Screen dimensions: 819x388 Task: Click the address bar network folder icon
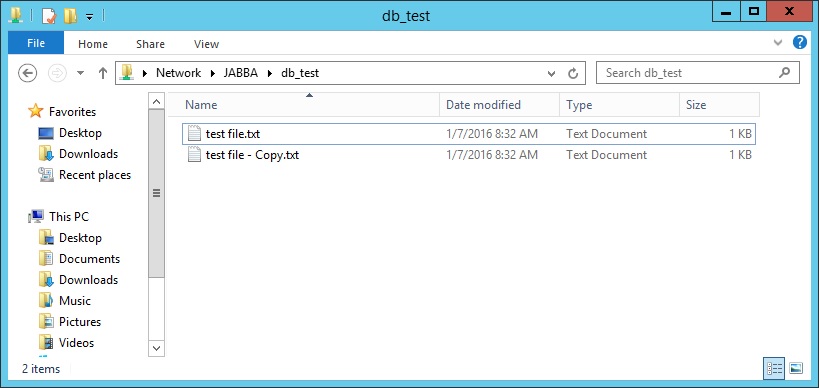126,73
